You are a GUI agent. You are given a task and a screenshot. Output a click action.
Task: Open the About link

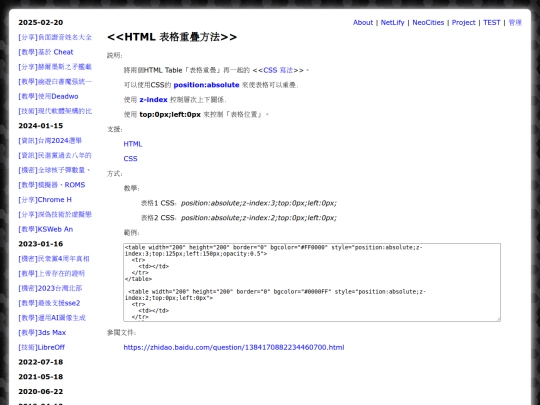[363, 23]
